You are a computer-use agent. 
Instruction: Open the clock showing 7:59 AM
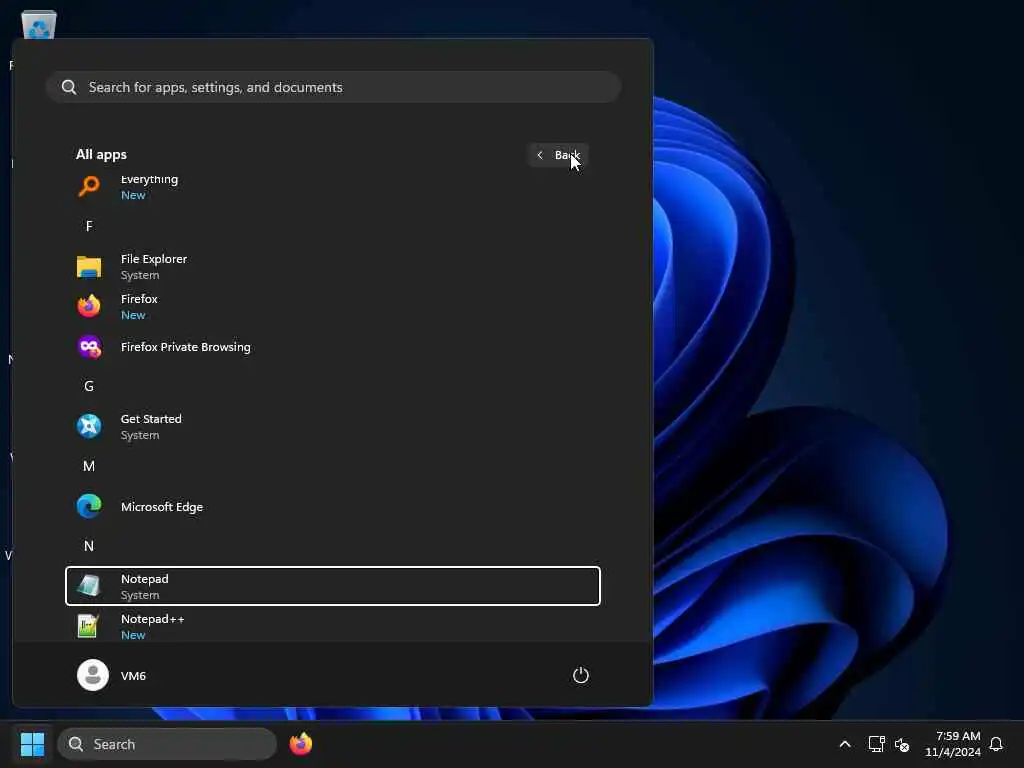(953, 744)
